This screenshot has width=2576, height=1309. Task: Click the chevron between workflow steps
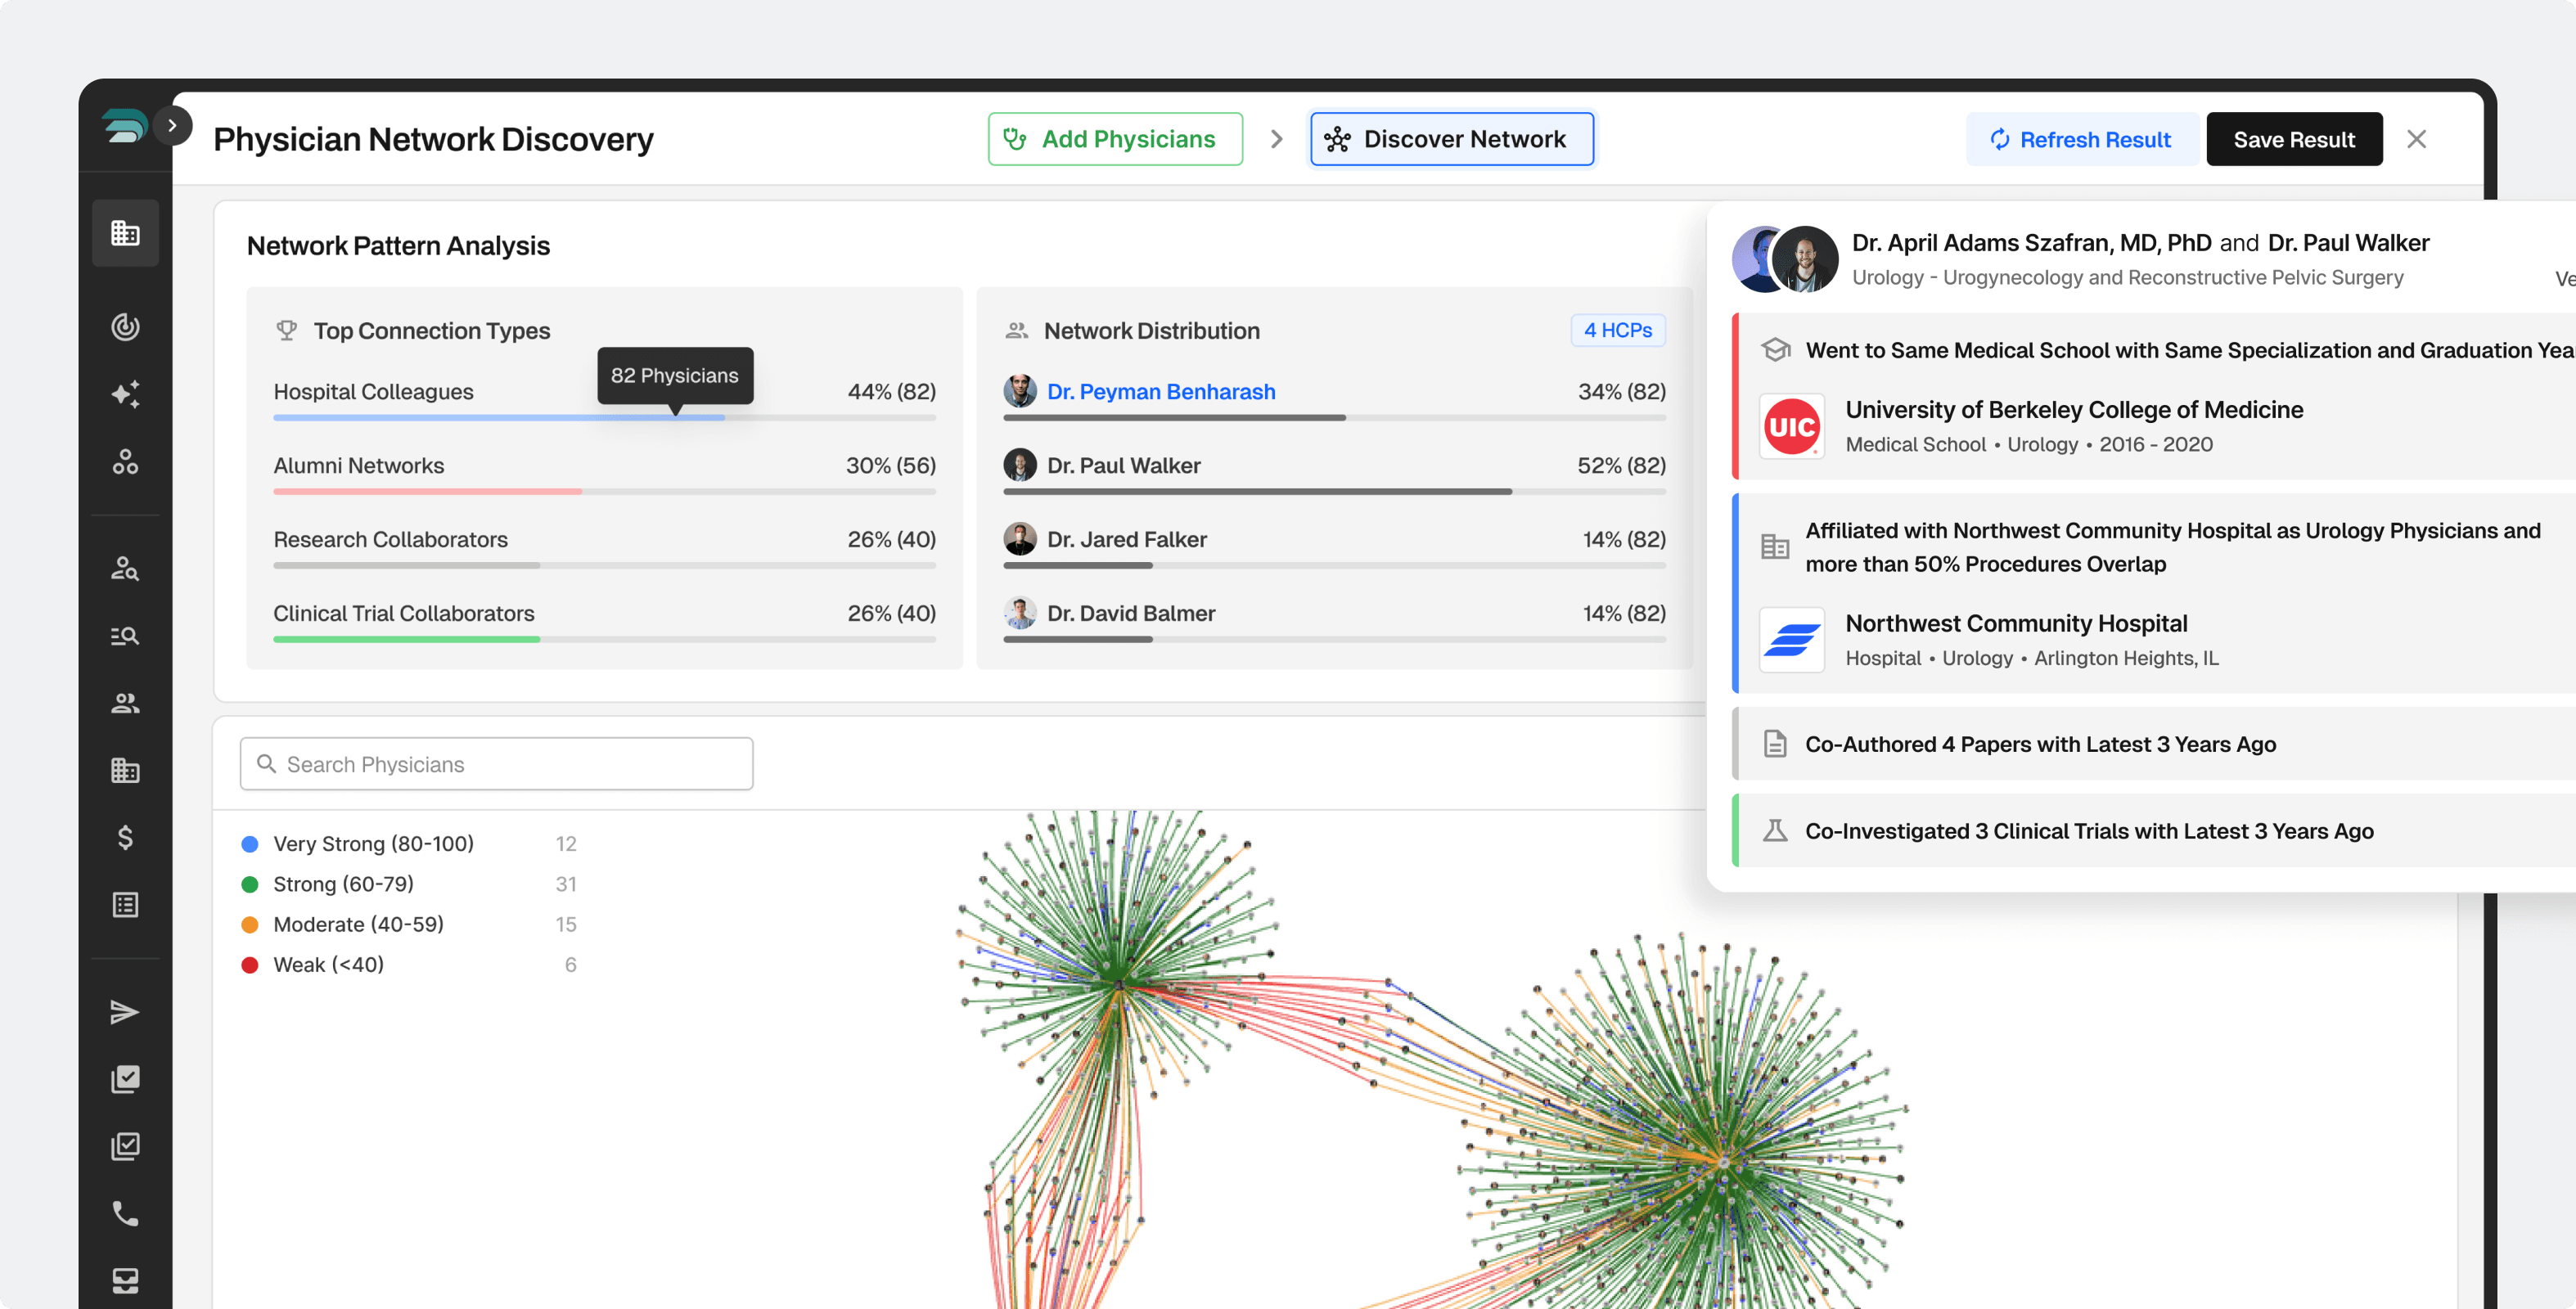tap(1276, 139)
